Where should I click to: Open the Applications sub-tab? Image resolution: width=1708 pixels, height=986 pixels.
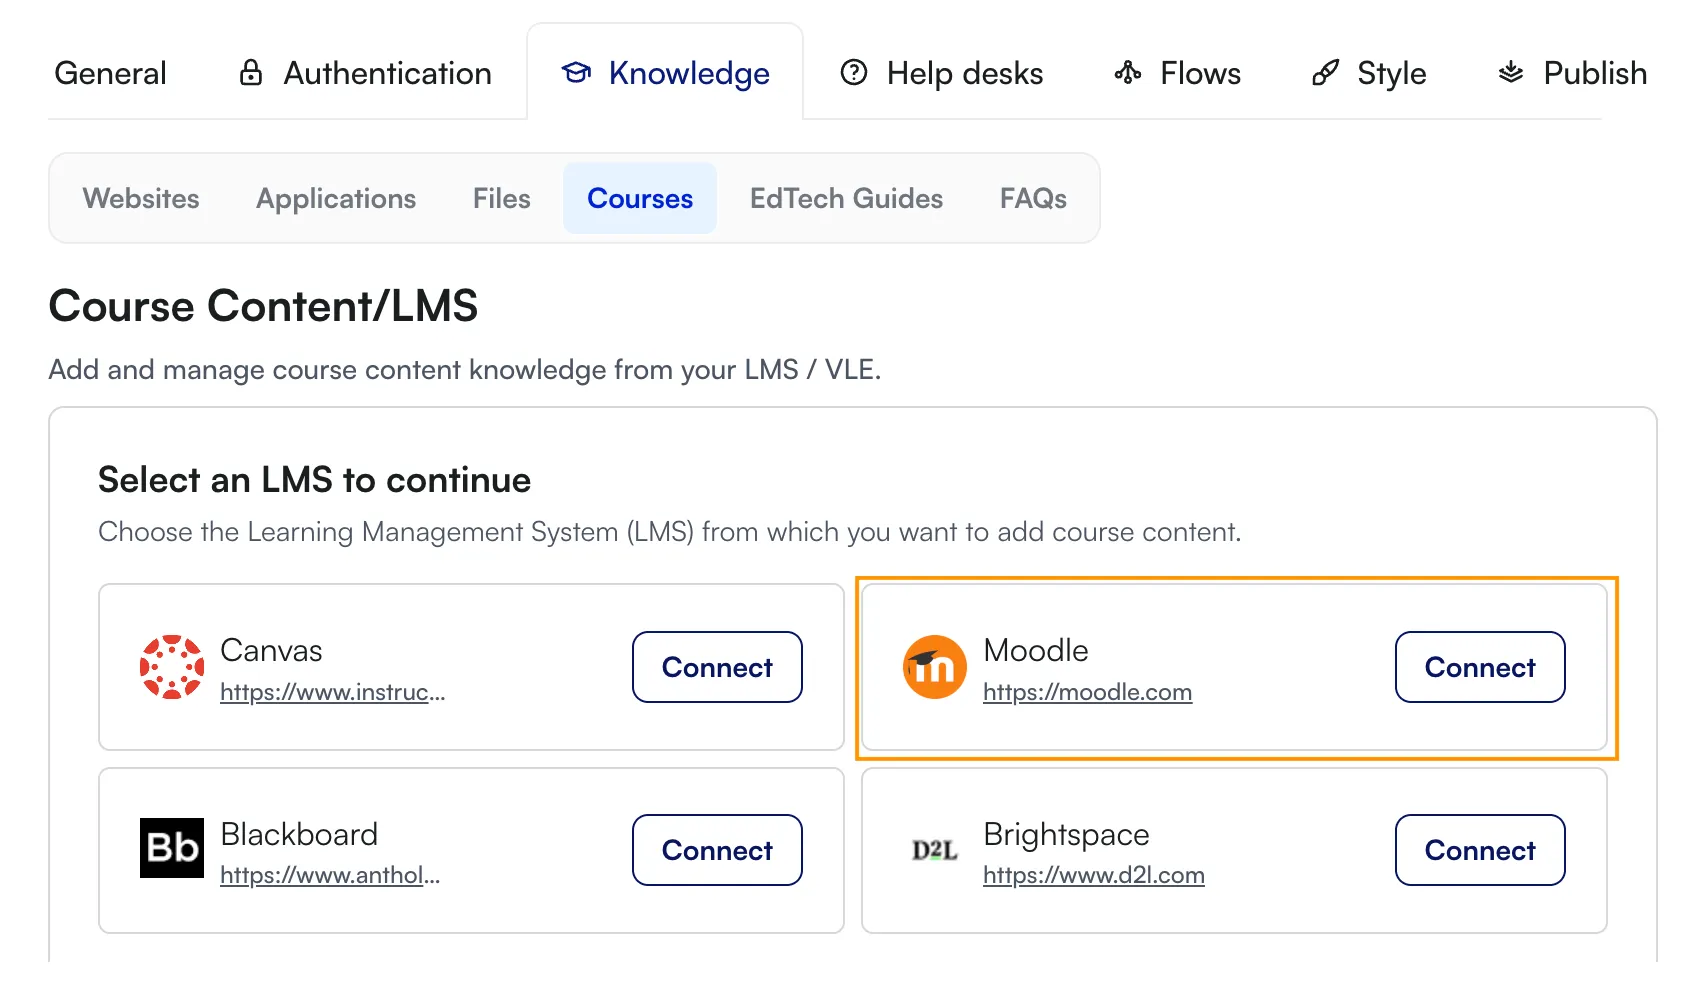point(336,198)
